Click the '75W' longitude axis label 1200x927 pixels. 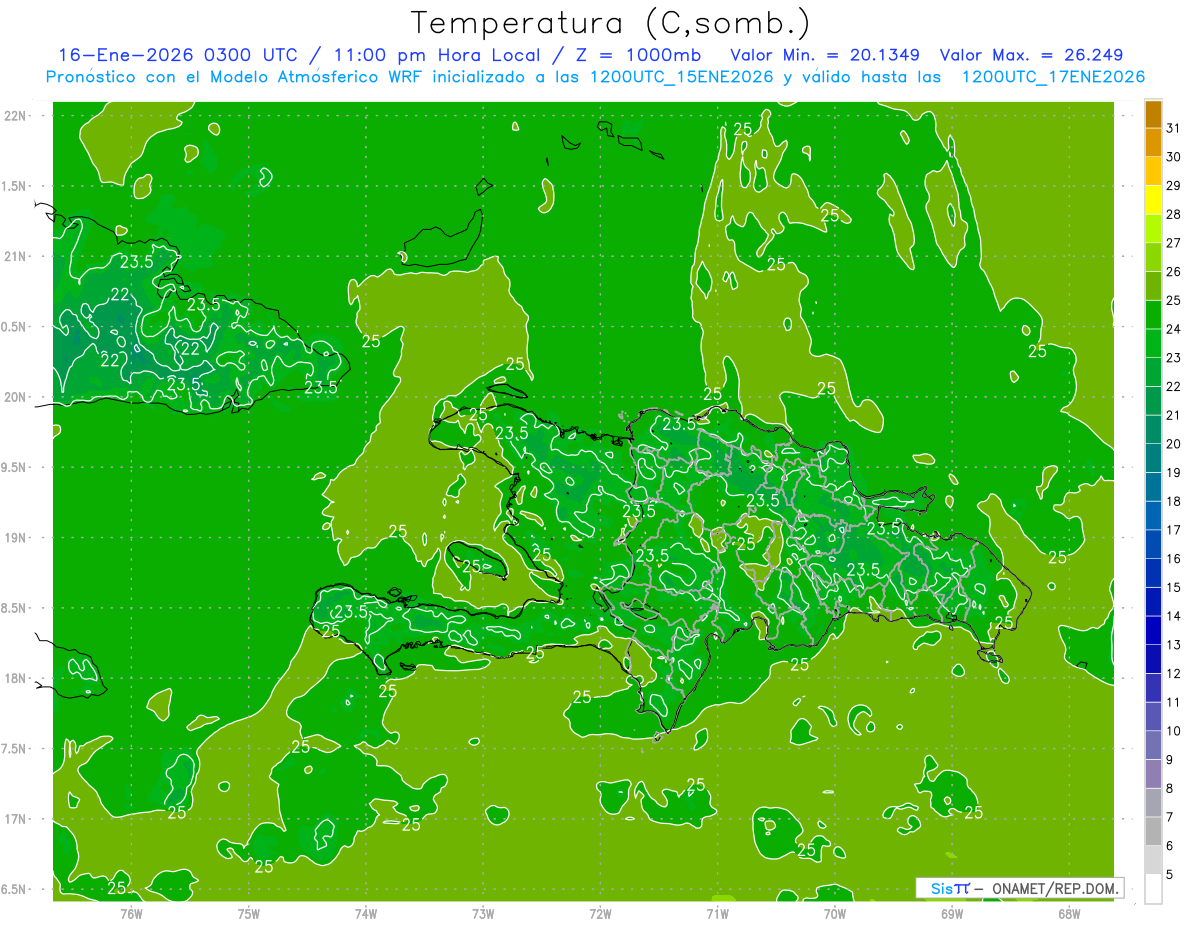(249, 913)
